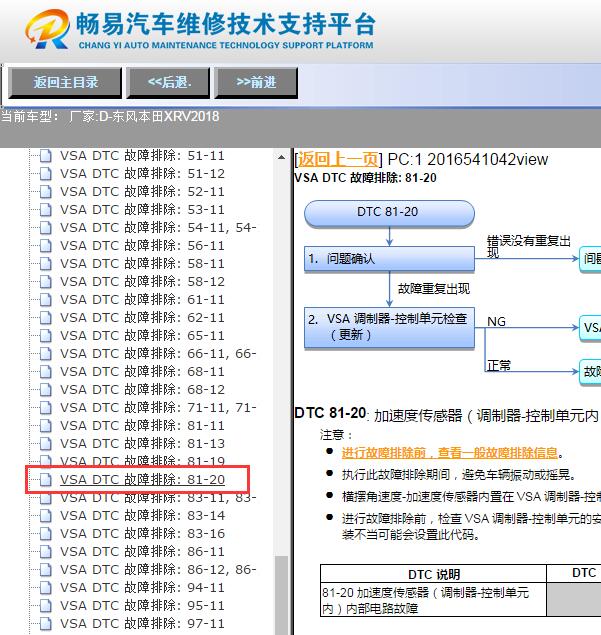Image resolution: width=601 pixels, height=635 pixels.
Task: Select tree item VSA DTC 故障排除: 86-12, 86-
Action: tap(158, 570)
